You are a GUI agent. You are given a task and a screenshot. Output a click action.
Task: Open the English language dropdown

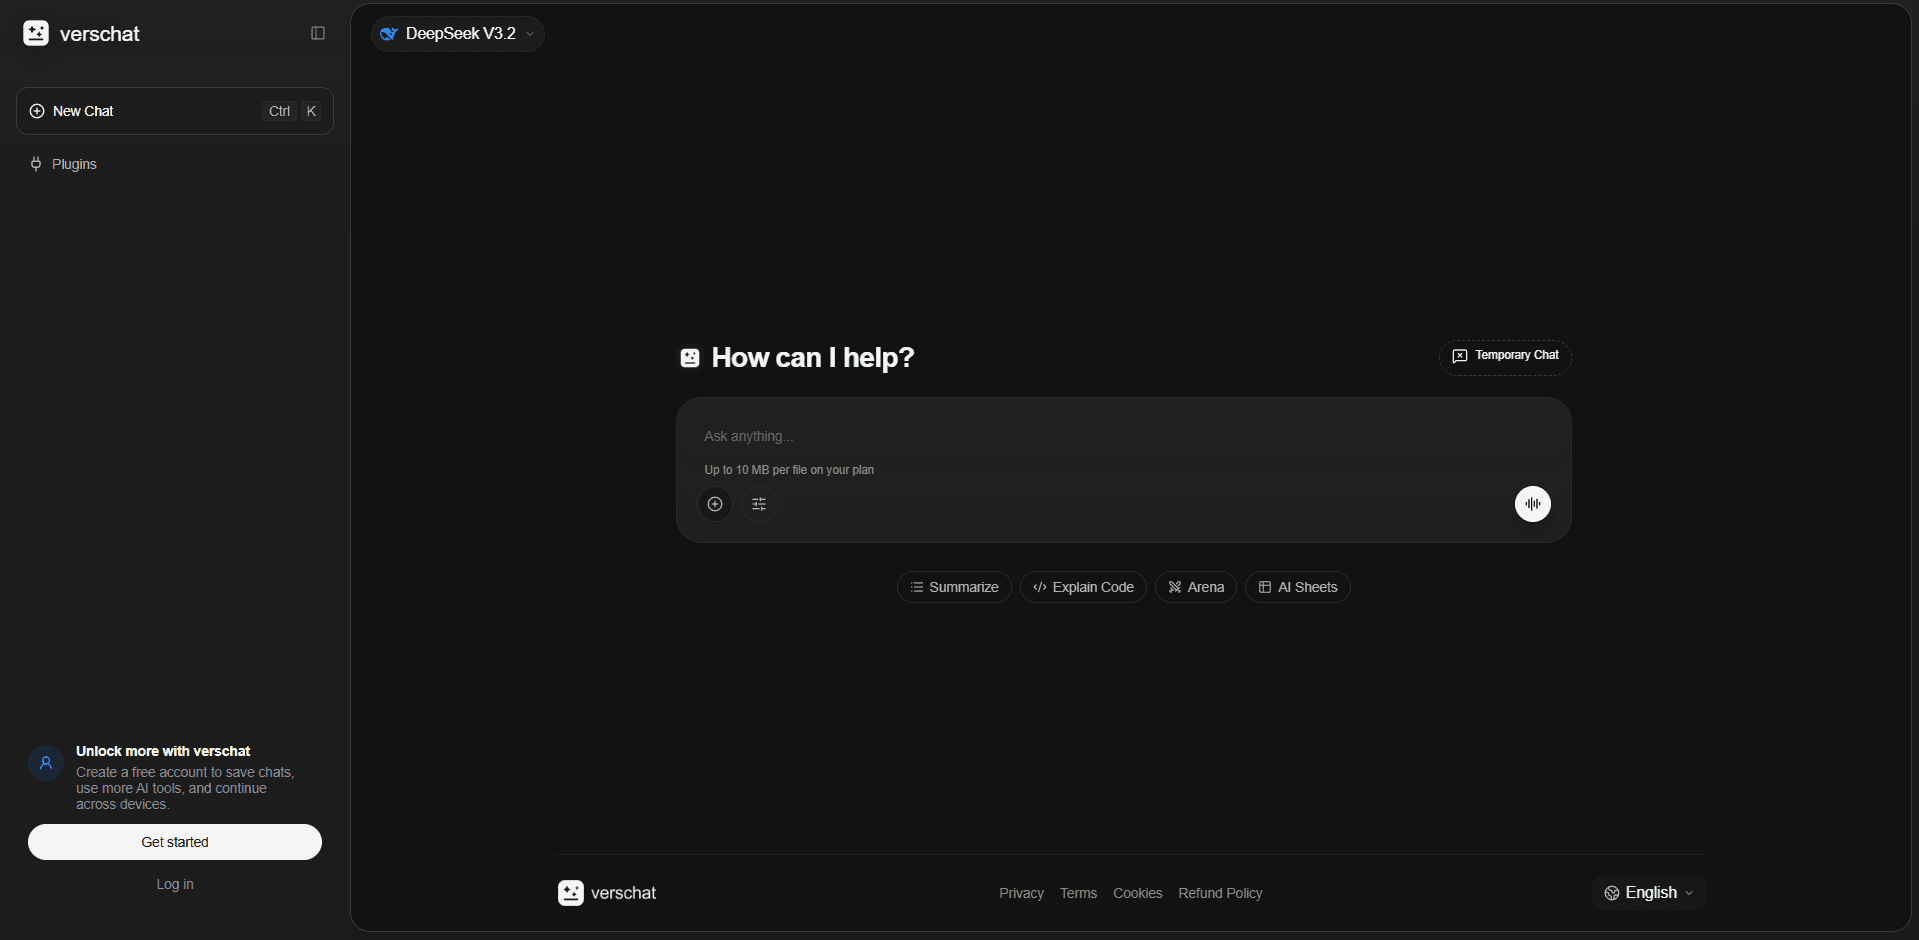(1649, 893)
